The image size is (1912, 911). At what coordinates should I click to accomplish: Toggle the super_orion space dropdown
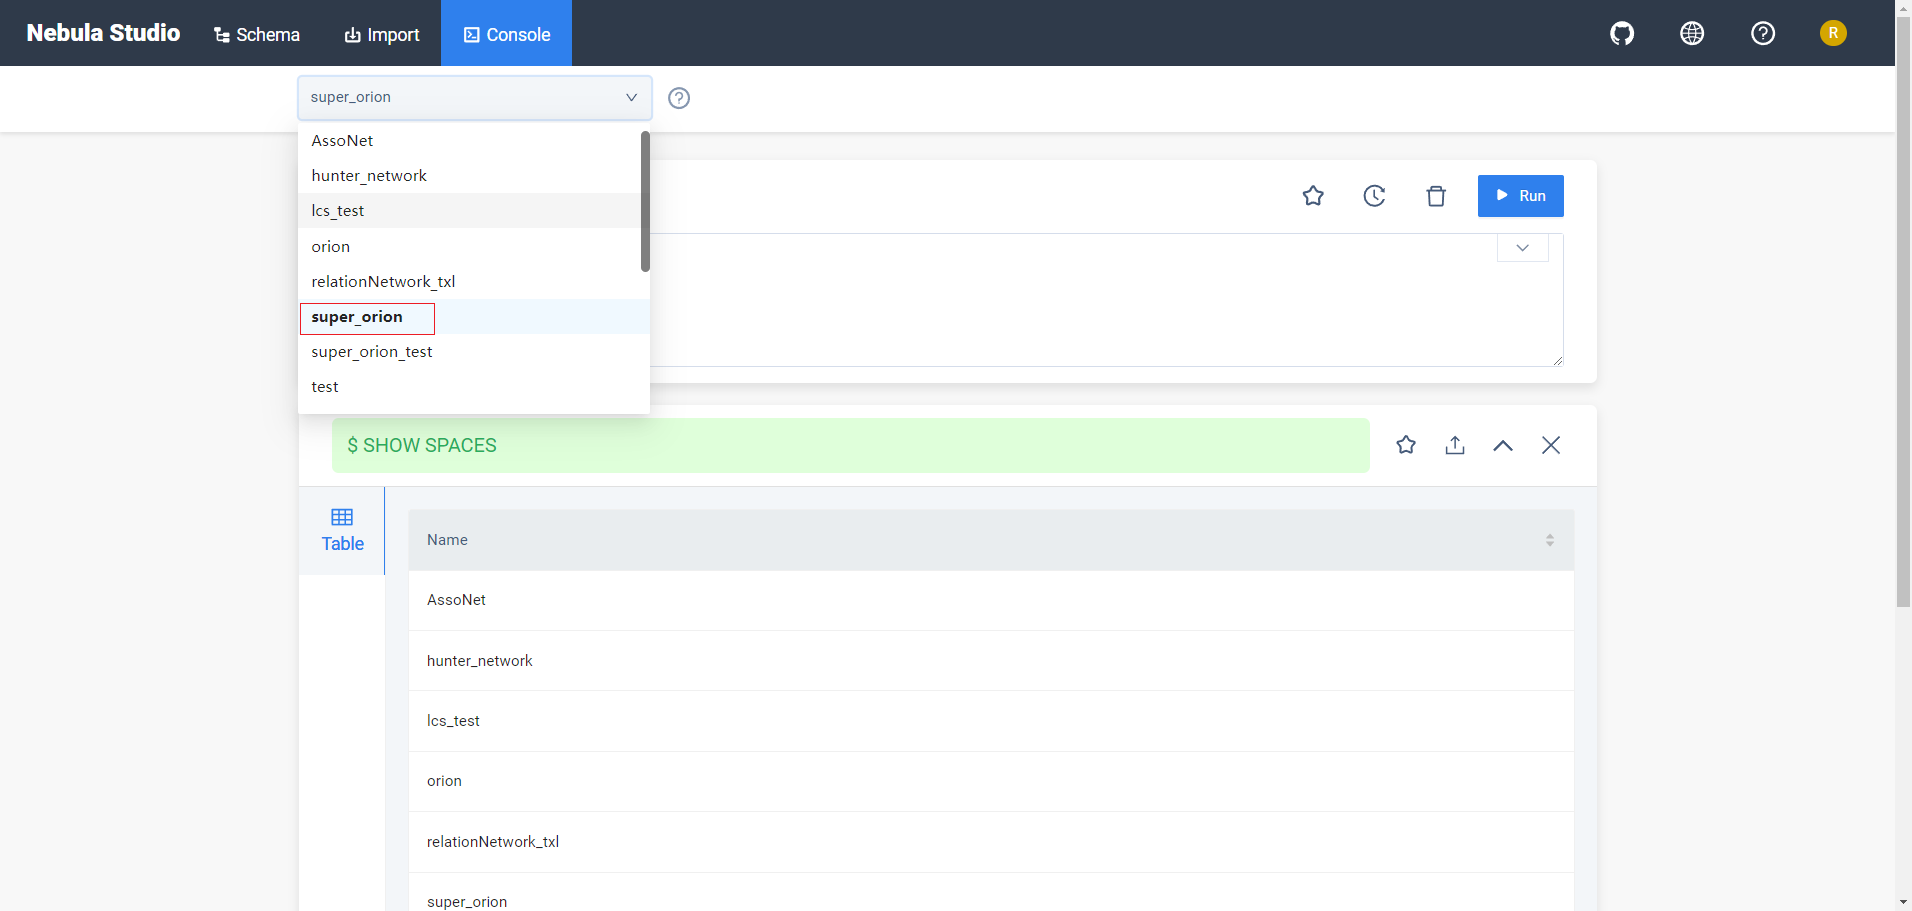(475, 98)
